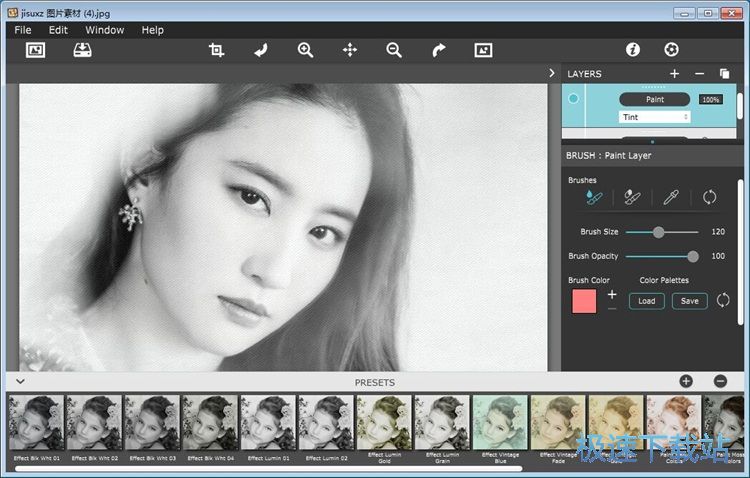750x478 pixels.
Task: Select the Pan move tool
Action: point(350,50)
